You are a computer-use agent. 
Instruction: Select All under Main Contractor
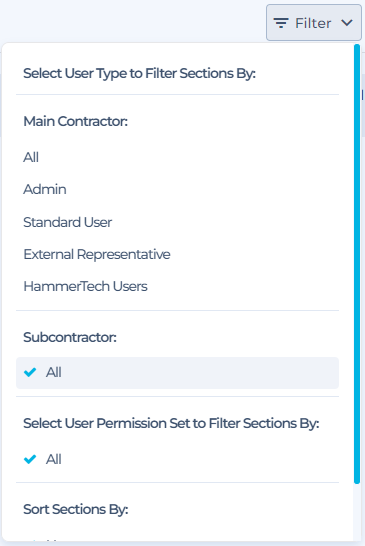tap(31, 157)
